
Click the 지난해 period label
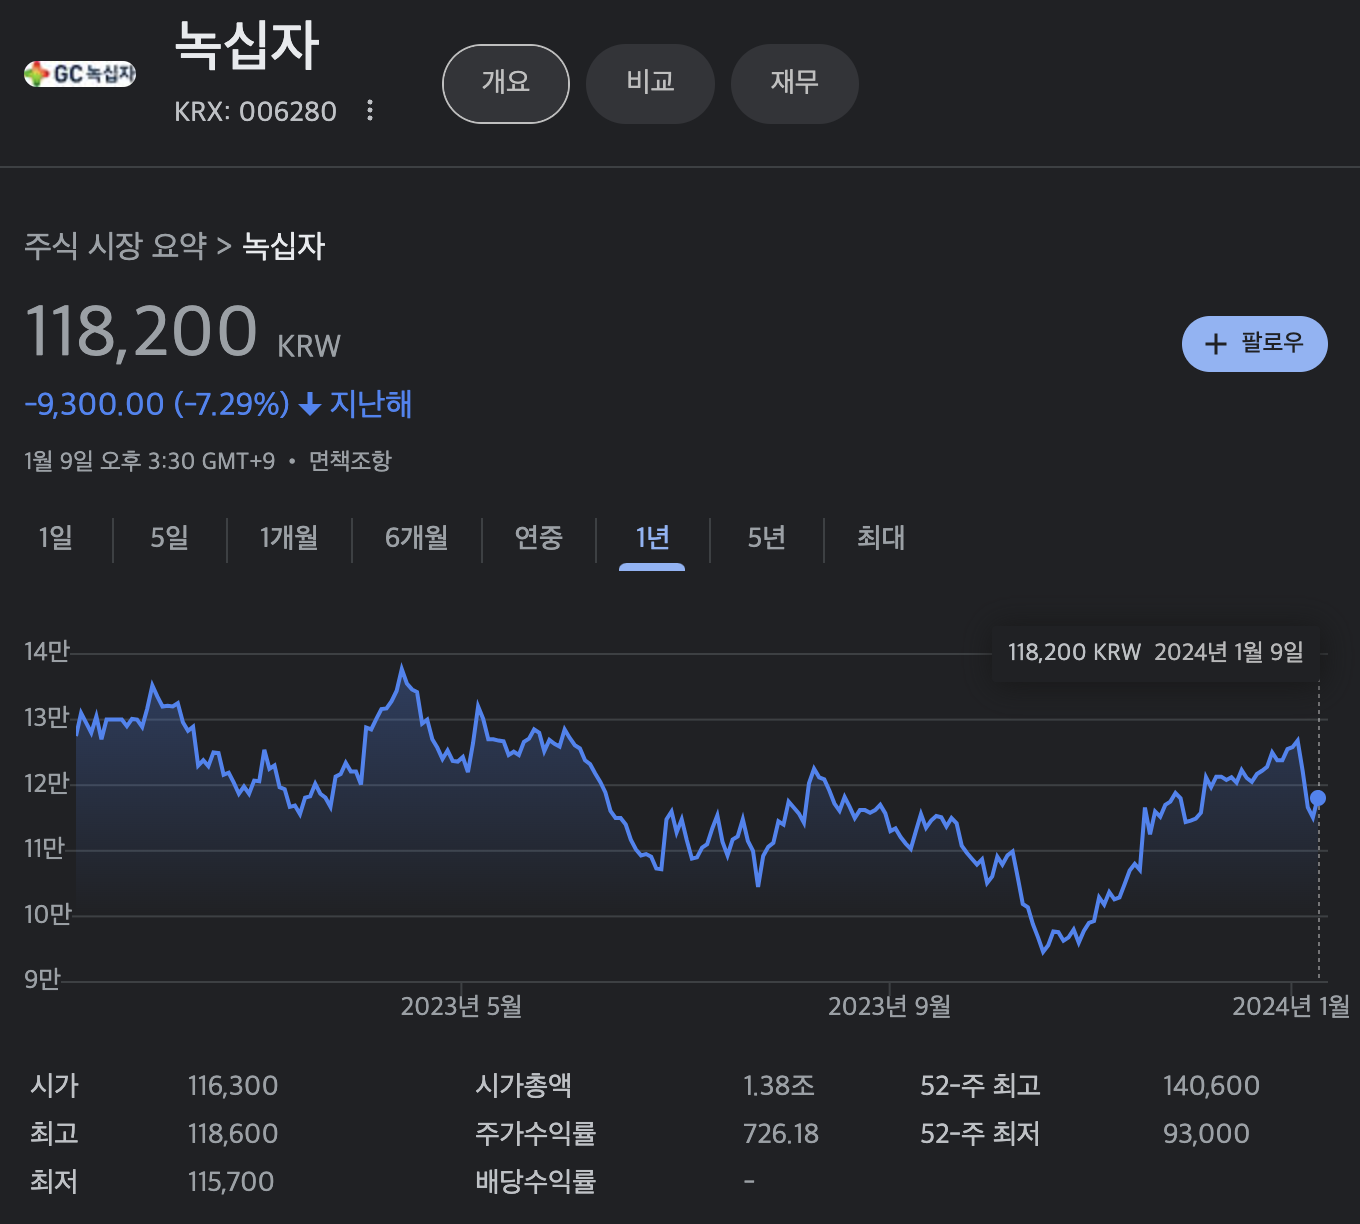(371, 404)
